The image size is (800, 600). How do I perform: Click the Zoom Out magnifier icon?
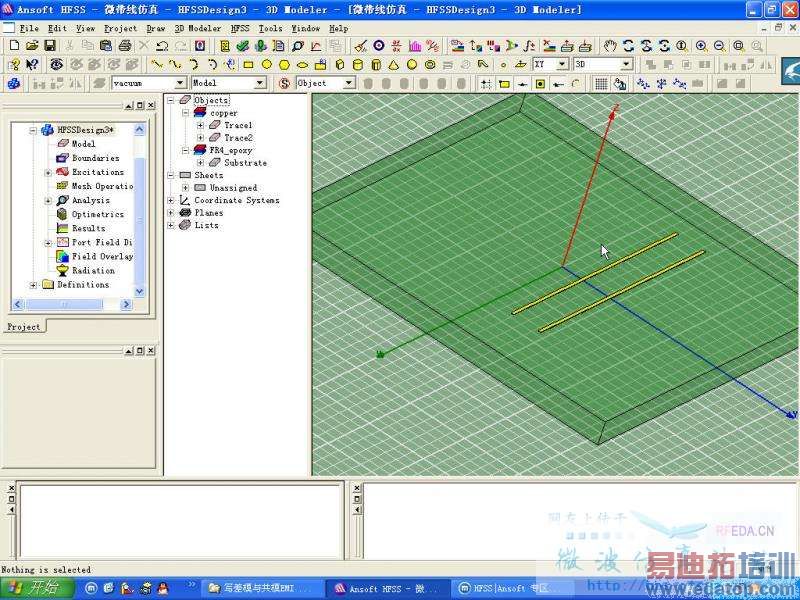coord(719,46)
